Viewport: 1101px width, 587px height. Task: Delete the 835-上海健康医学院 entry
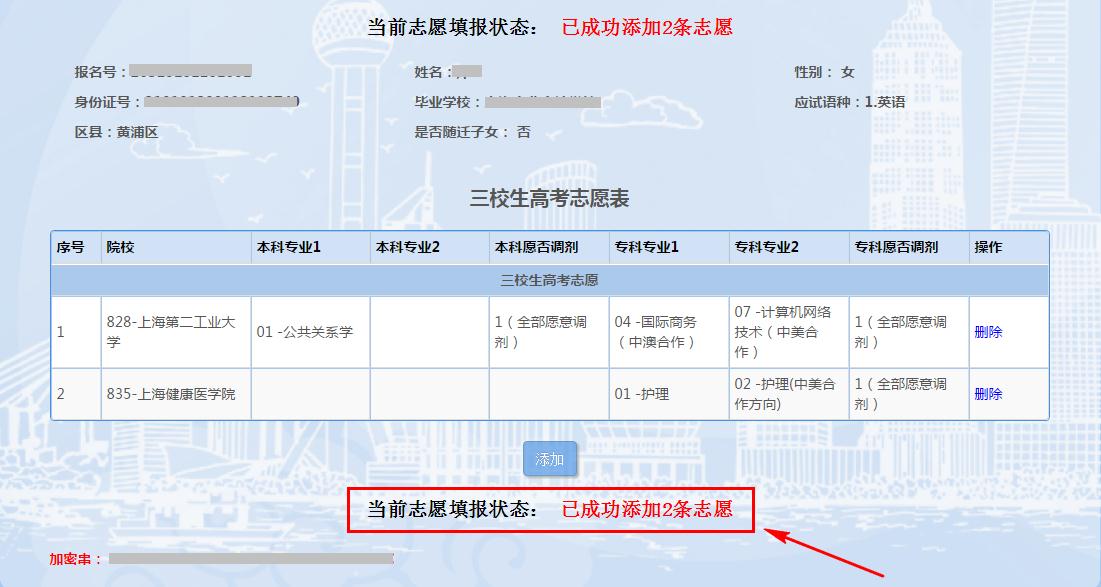click(988, 394)
